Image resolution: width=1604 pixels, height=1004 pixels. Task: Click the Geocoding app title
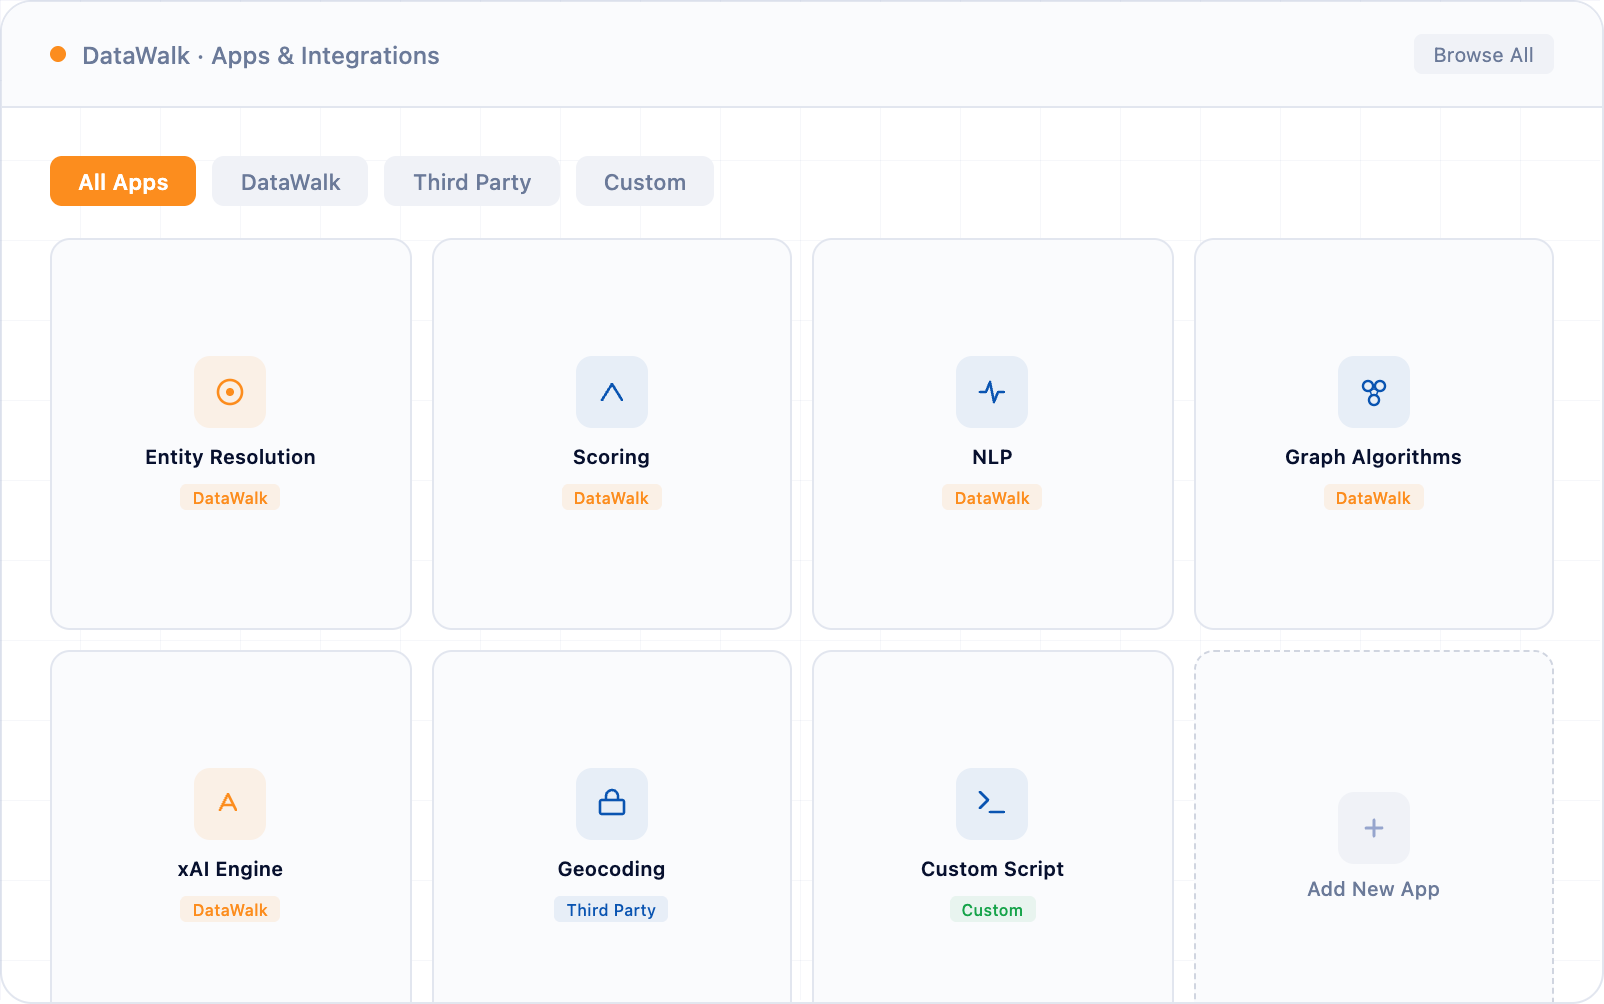point(612,869)
